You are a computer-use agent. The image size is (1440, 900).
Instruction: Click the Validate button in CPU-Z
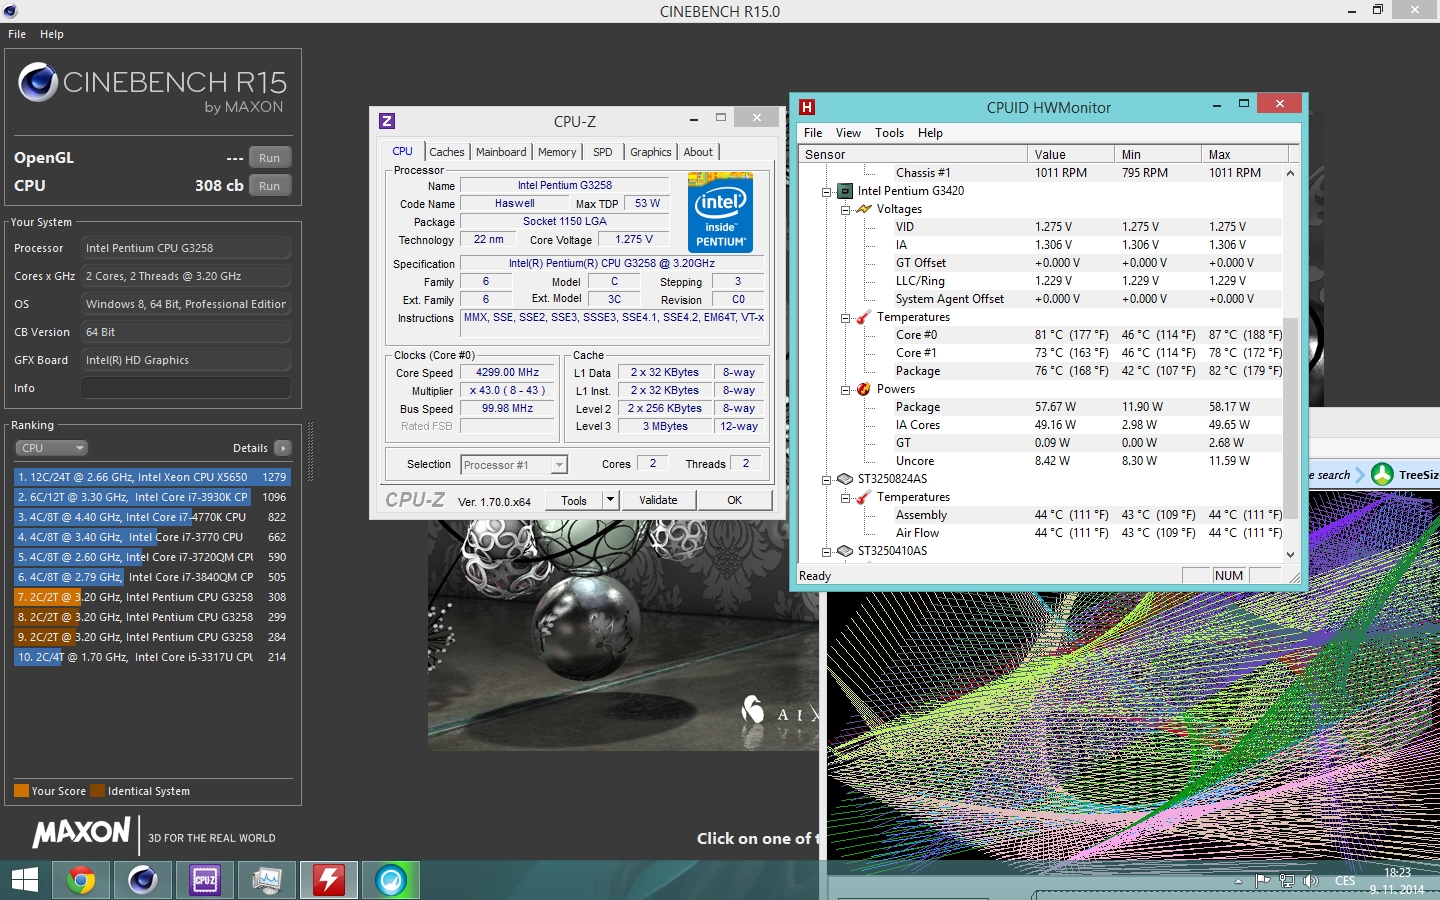[x=658, y=500]
